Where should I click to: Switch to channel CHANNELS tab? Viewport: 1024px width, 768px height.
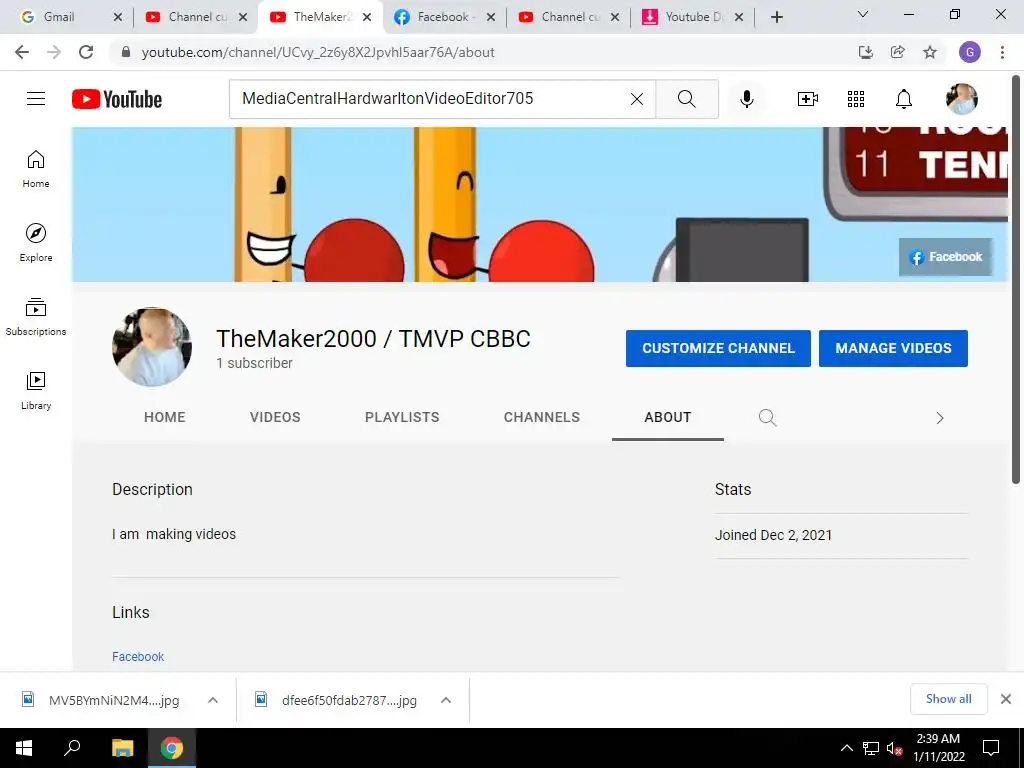pos(541,417)
